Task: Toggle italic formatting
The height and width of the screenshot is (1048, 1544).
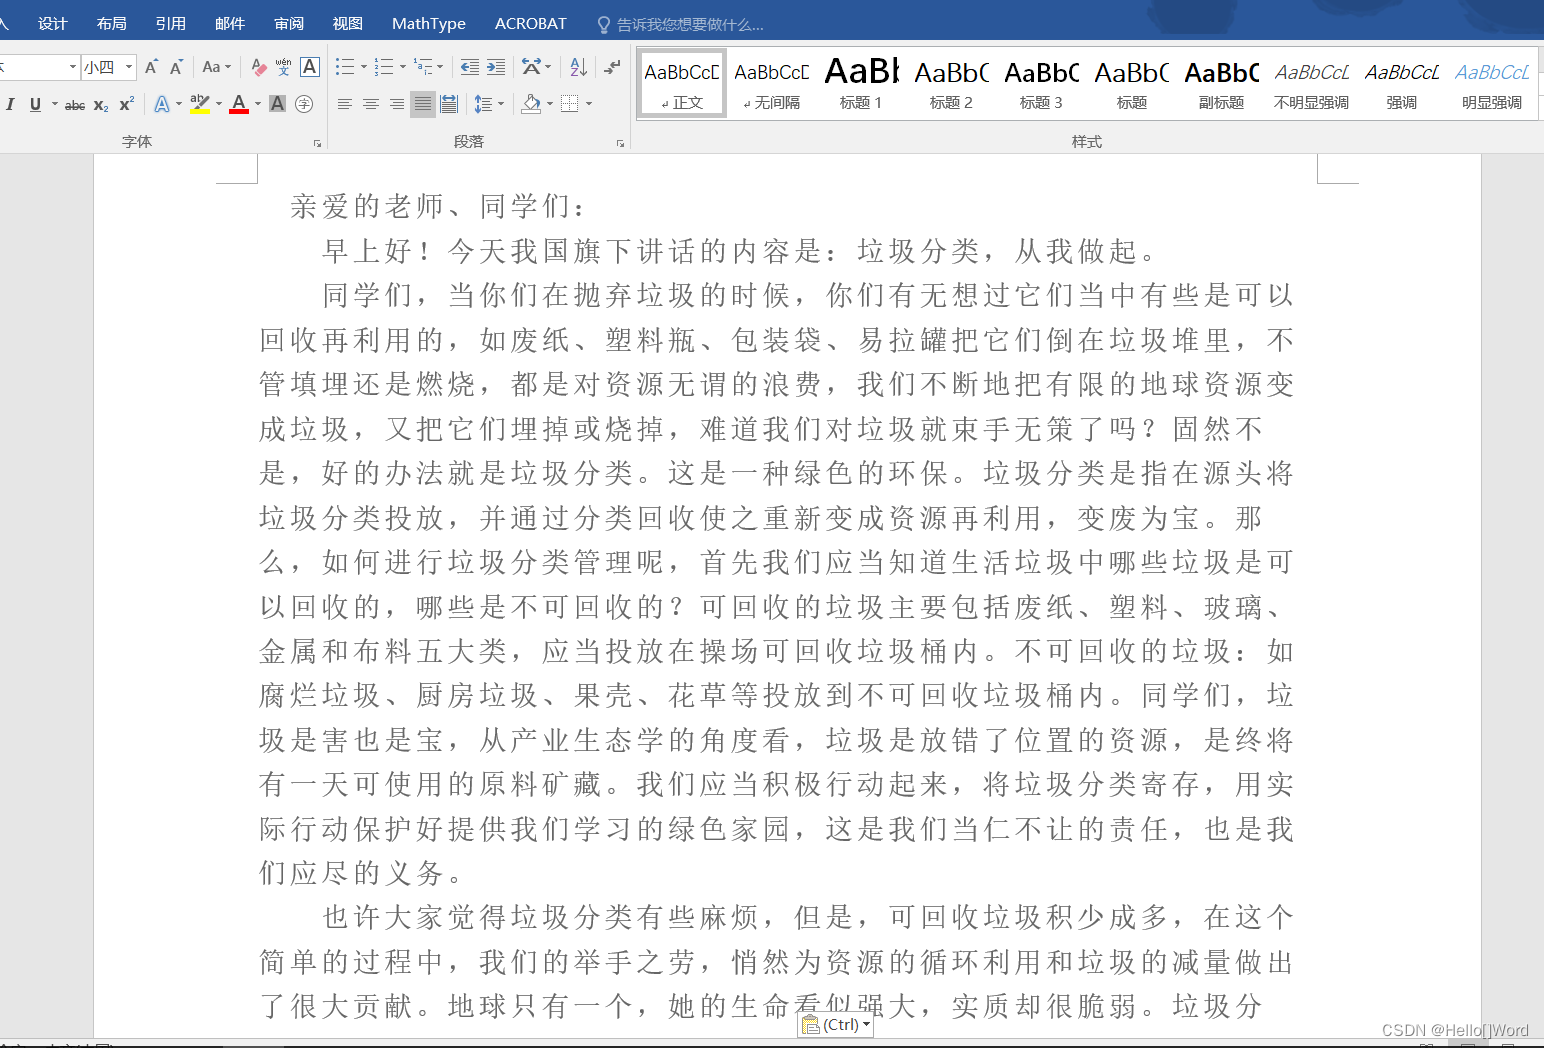Action: tap(10, 104)
